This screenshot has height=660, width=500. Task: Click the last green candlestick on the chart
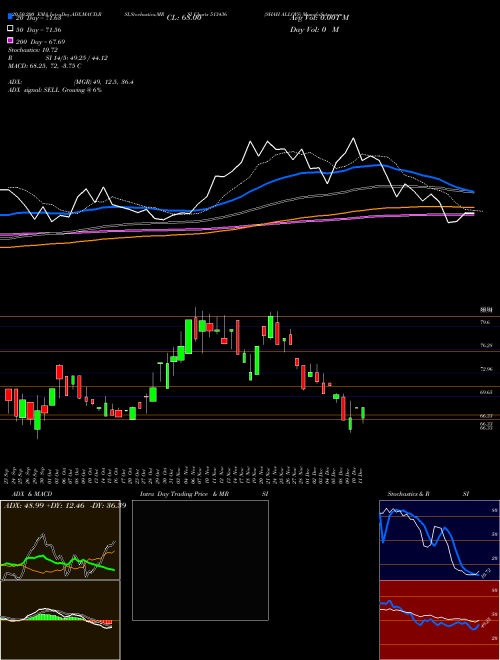click(363, 413)
